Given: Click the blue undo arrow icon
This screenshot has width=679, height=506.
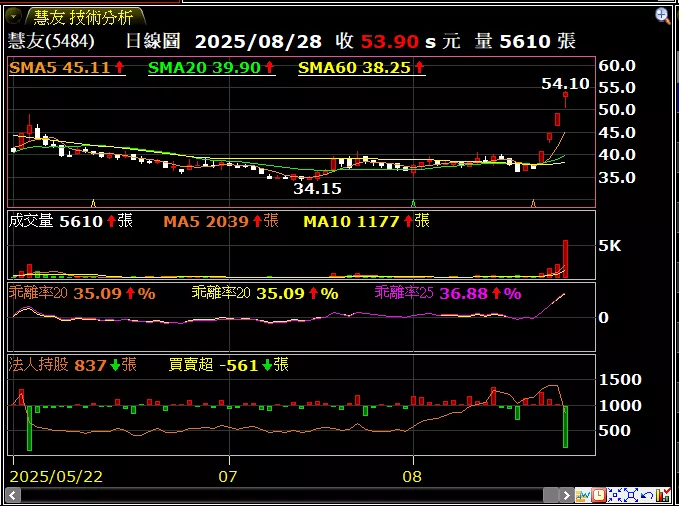Looking at the screenshot, I should coord(647,495).
